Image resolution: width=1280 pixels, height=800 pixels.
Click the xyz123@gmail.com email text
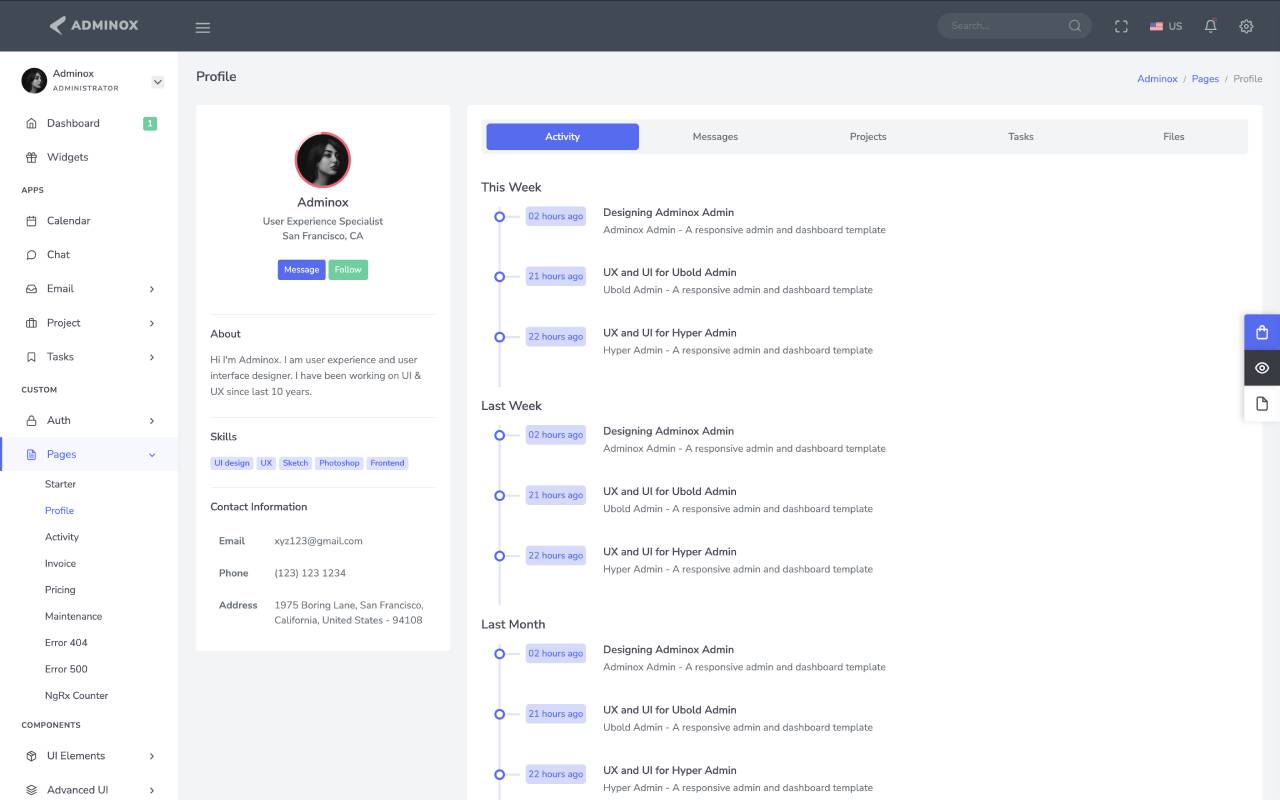pos(318,541)
